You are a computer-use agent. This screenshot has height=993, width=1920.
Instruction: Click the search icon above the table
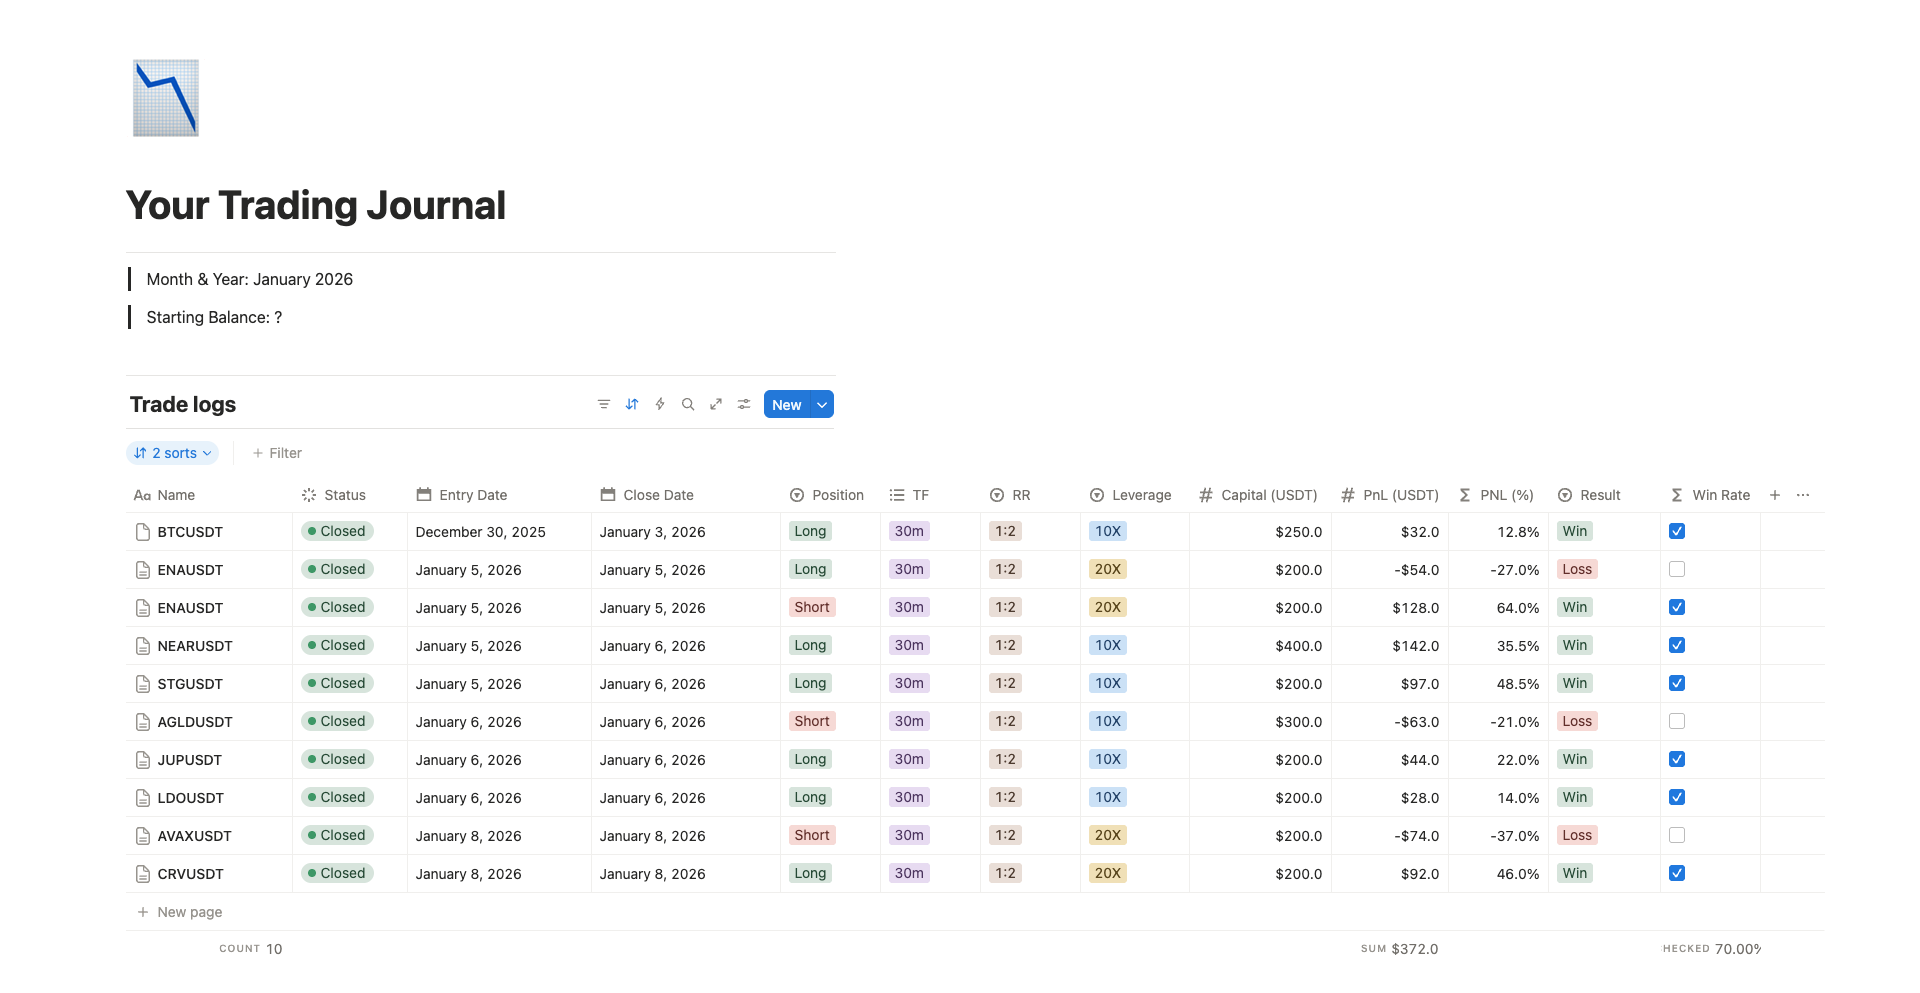pos(688,404)
